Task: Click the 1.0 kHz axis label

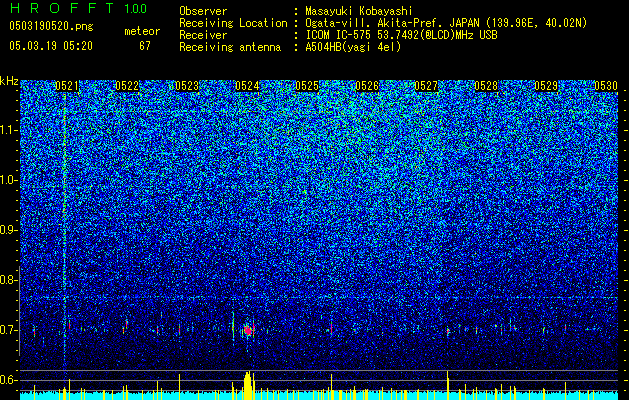Action: tap(9, 180)
